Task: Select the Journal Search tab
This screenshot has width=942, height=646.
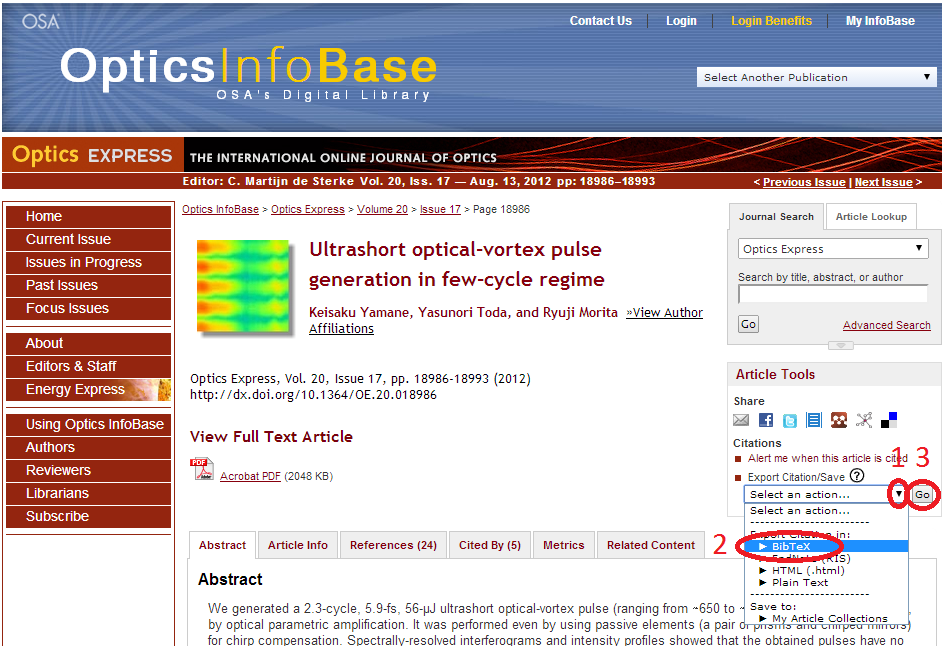Action: click(776, 216)
